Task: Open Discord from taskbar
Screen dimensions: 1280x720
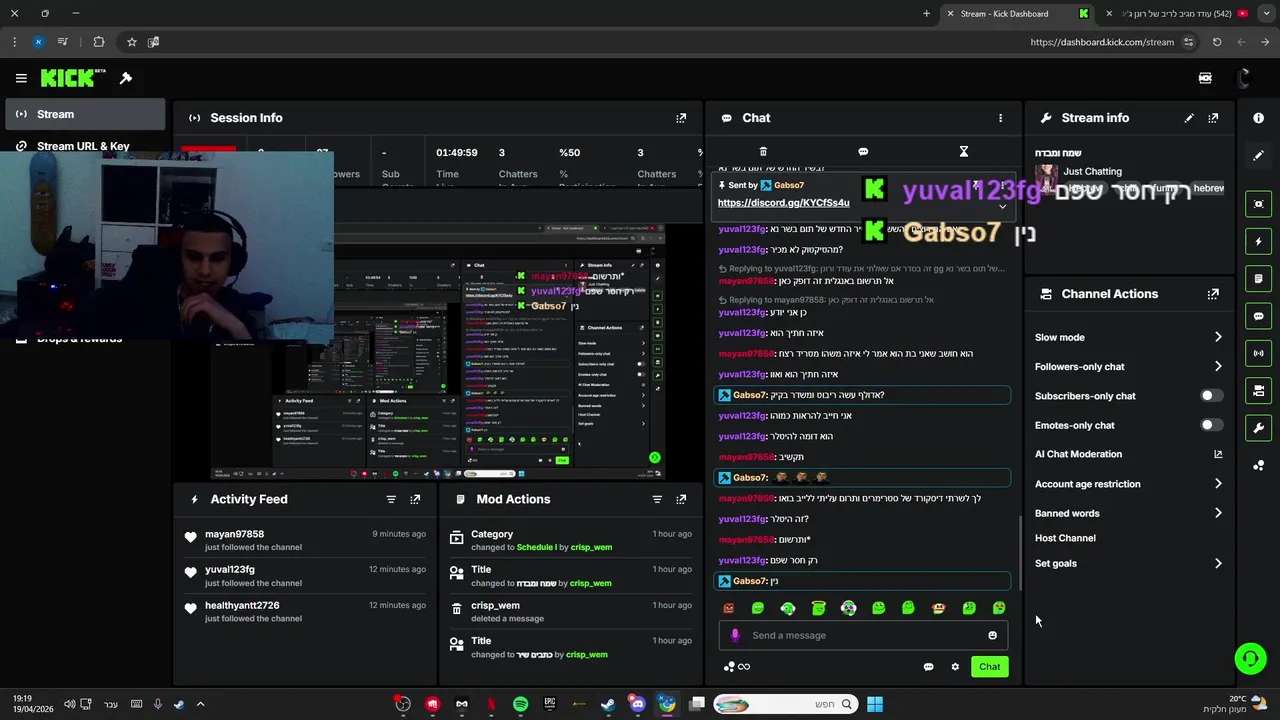Action: [637, 704]
